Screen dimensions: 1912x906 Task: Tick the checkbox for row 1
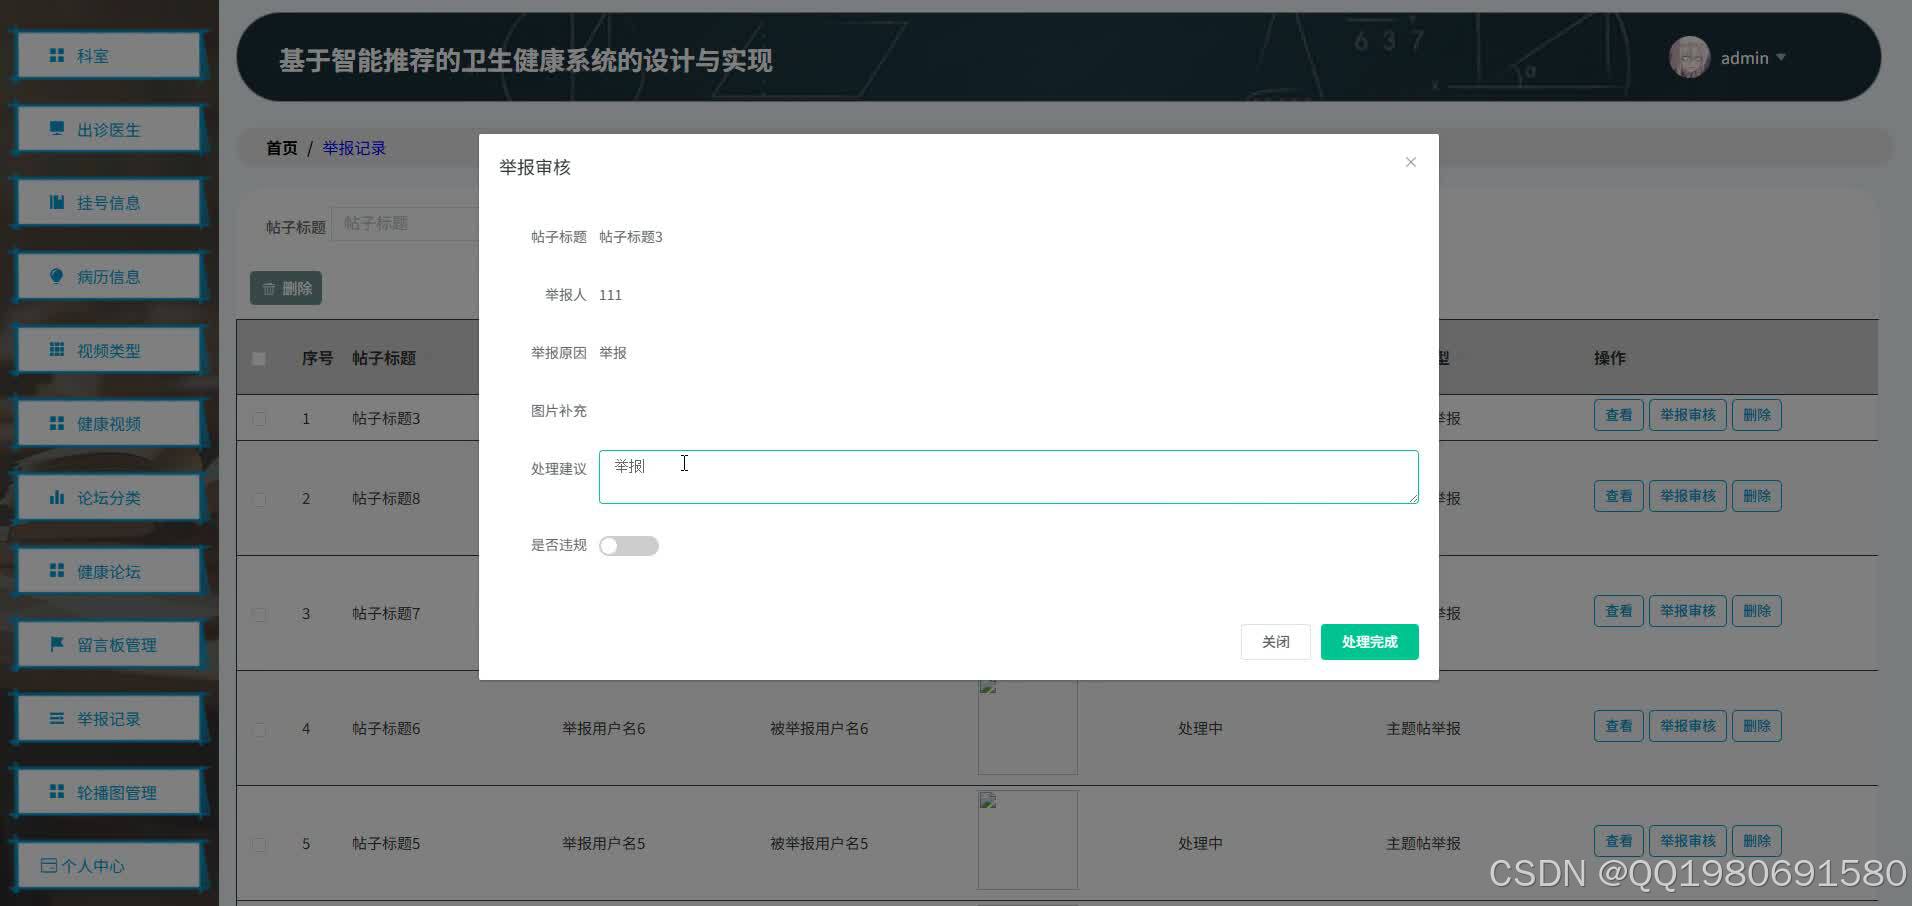coord(259,418)
